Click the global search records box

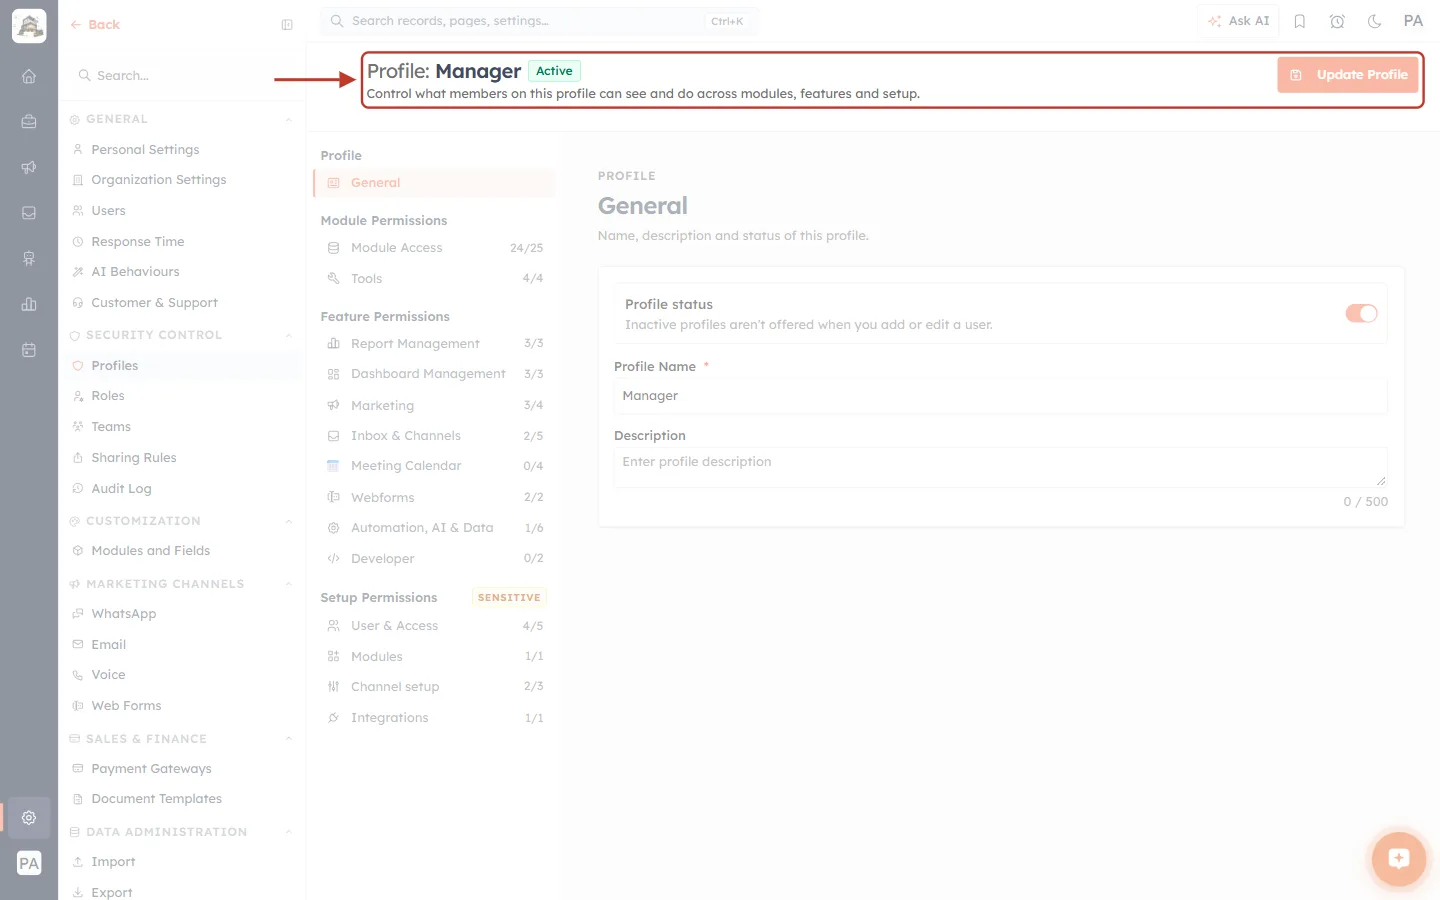coord(539,21)
